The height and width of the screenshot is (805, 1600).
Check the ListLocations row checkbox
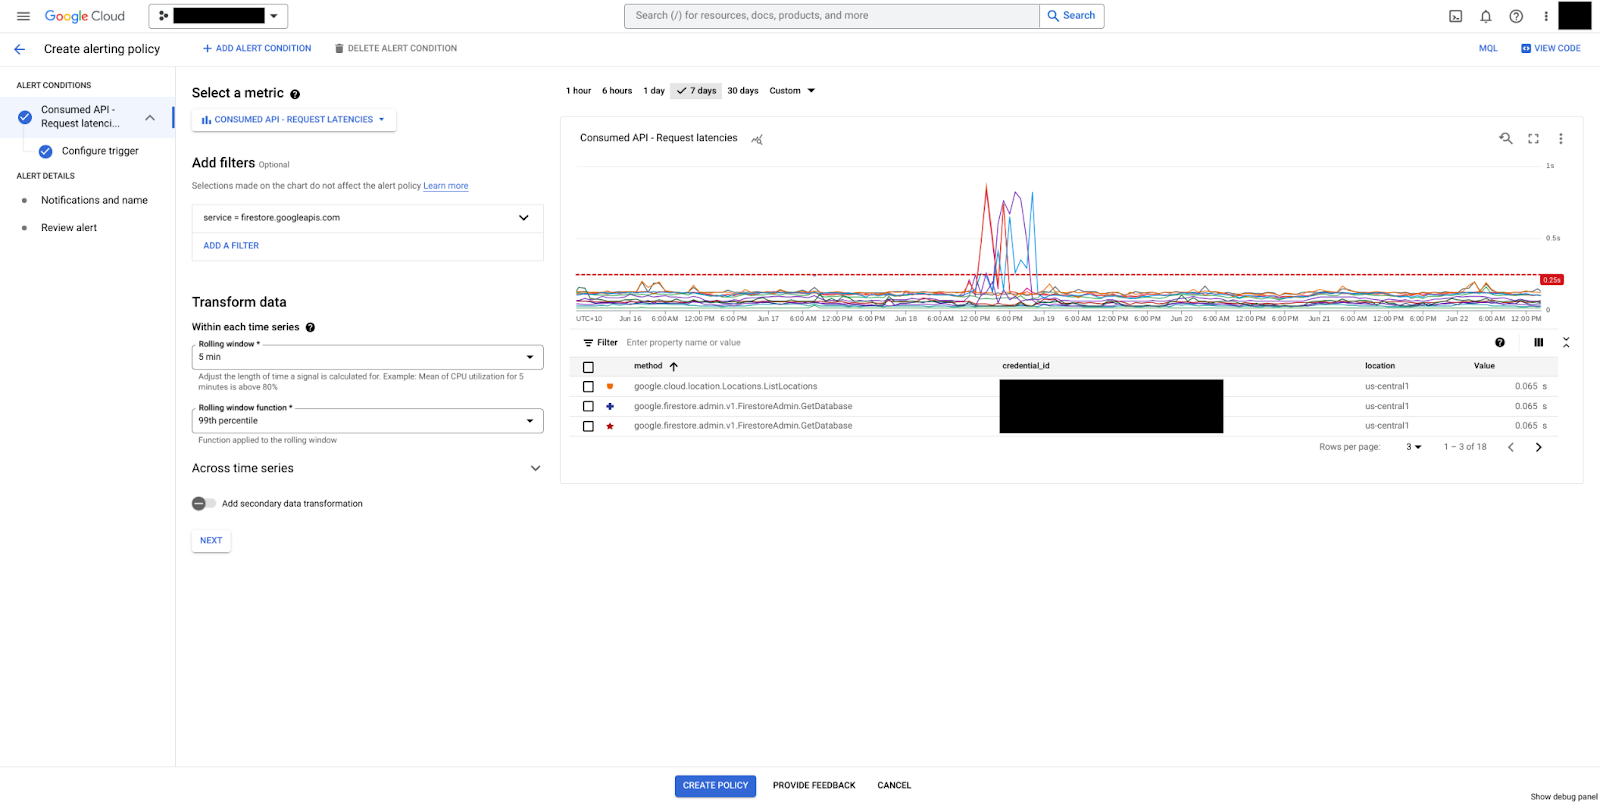588,387
